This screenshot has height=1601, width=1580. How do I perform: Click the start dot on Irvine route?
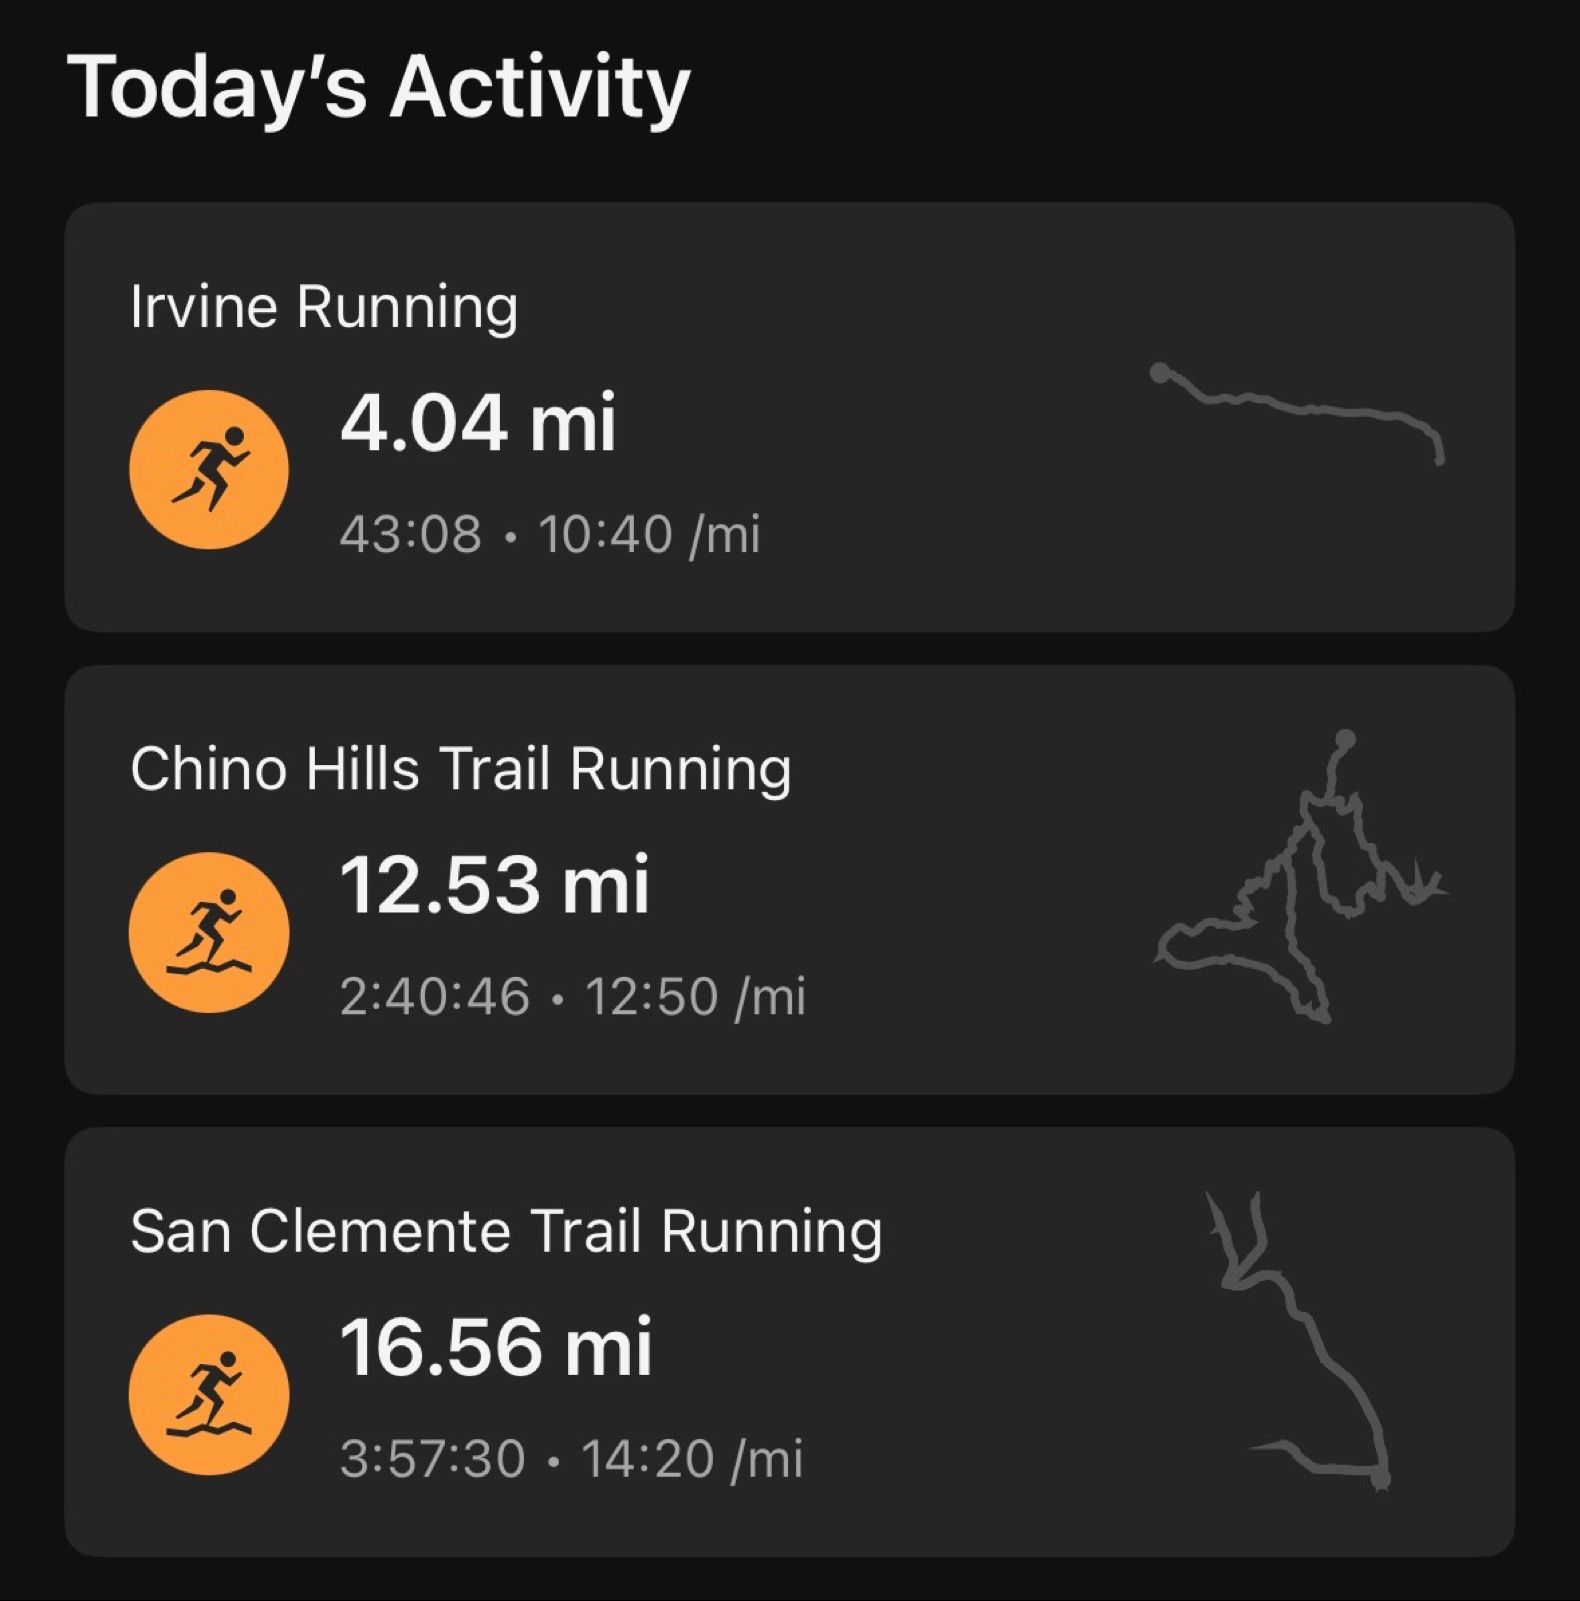tap(1160, 373)
